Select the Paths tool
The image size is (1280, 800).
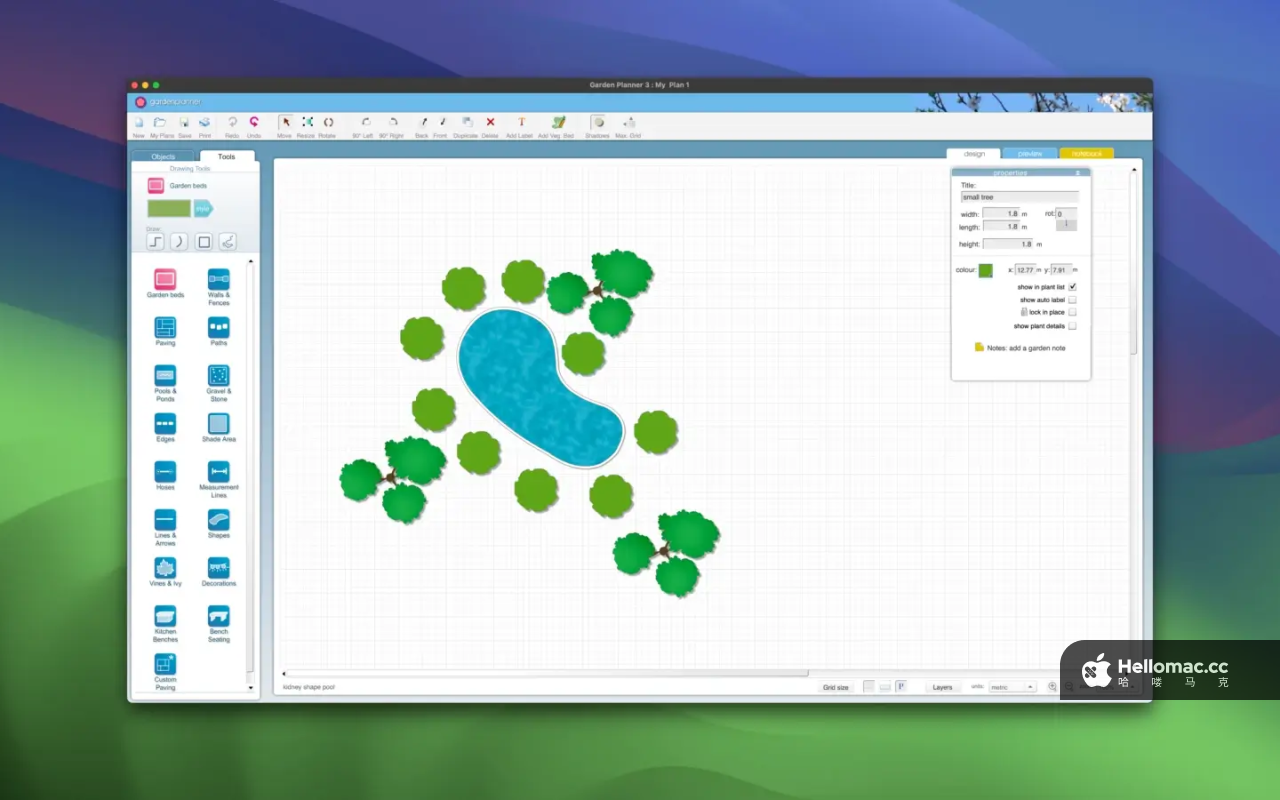(218, 328)
